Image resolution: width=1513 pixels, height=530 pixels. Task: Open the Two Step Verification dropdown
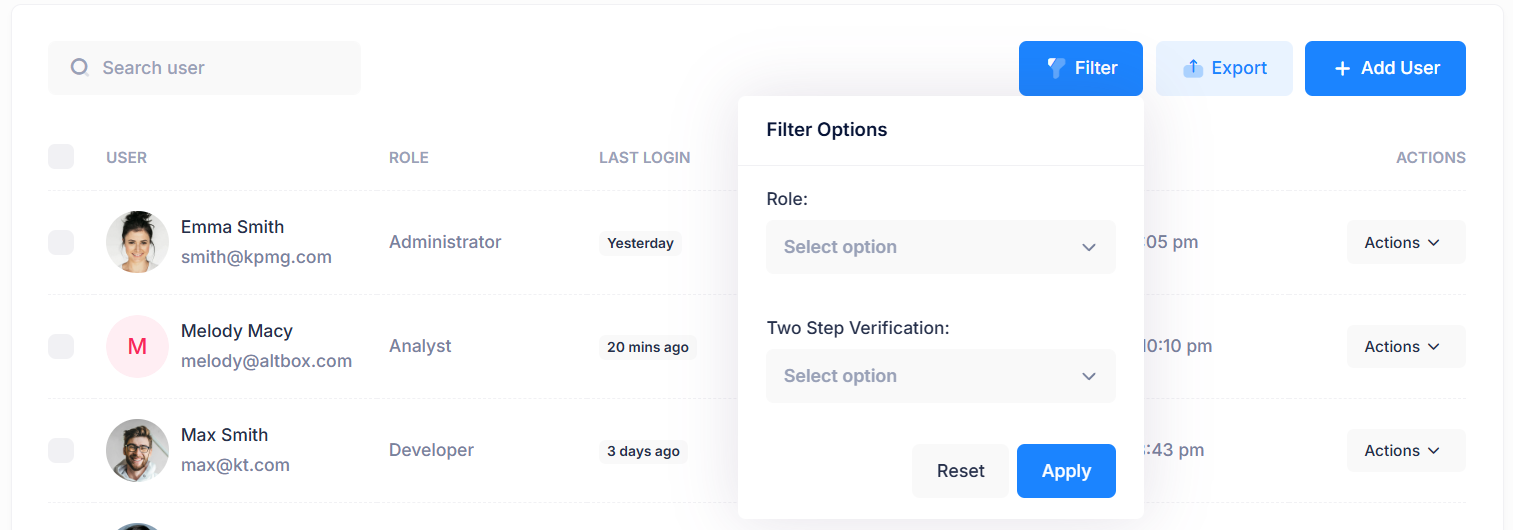coord(941,376)
